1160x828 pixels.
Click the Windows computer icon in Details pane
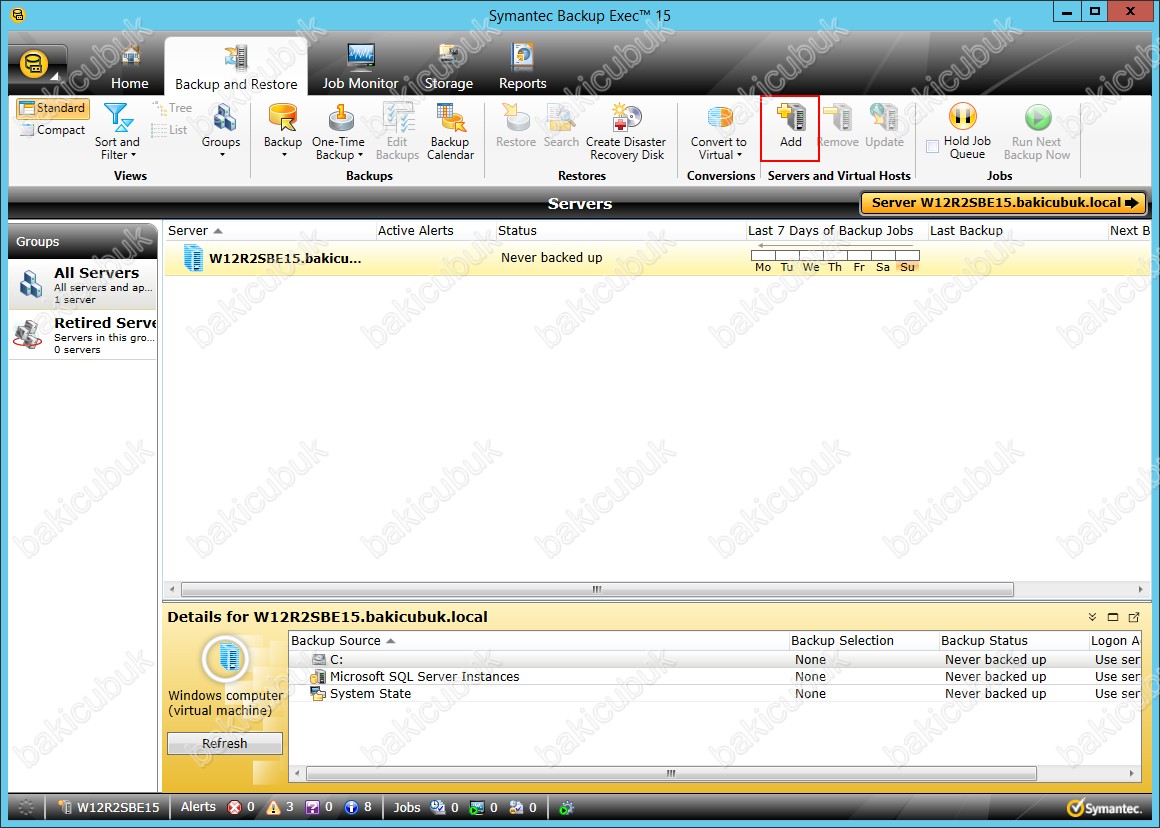(226, 658)
